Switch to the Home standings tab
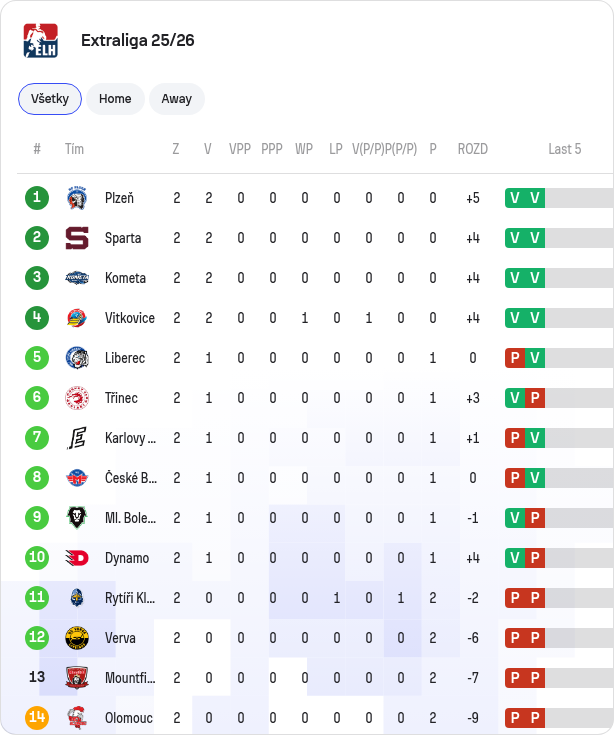Image resolution: width=614 pixels, height=735 pixels. tap(115, 99)
